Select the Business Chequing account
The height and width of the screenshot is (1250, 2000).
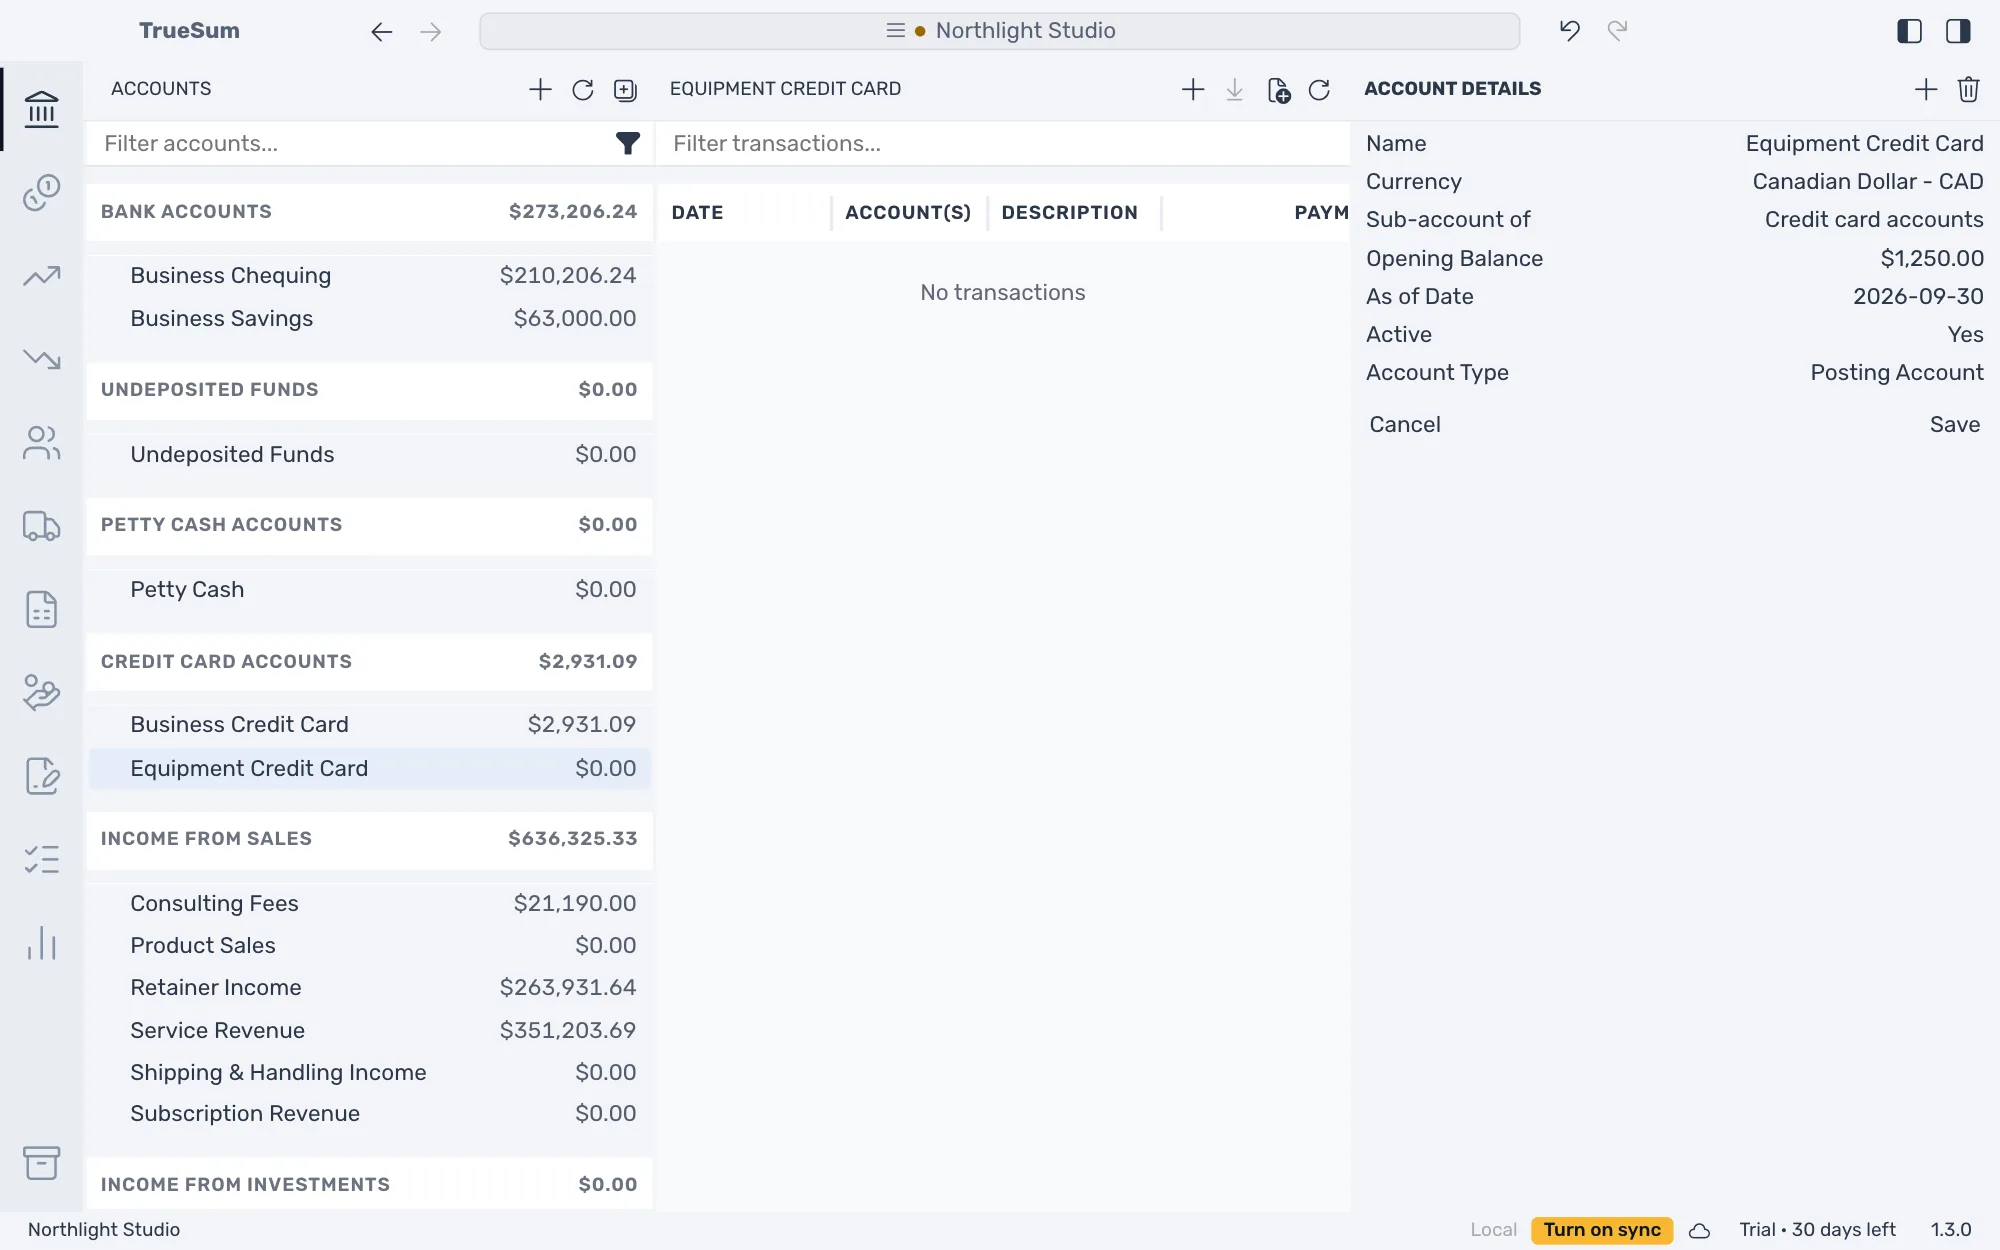click(370, 276)
